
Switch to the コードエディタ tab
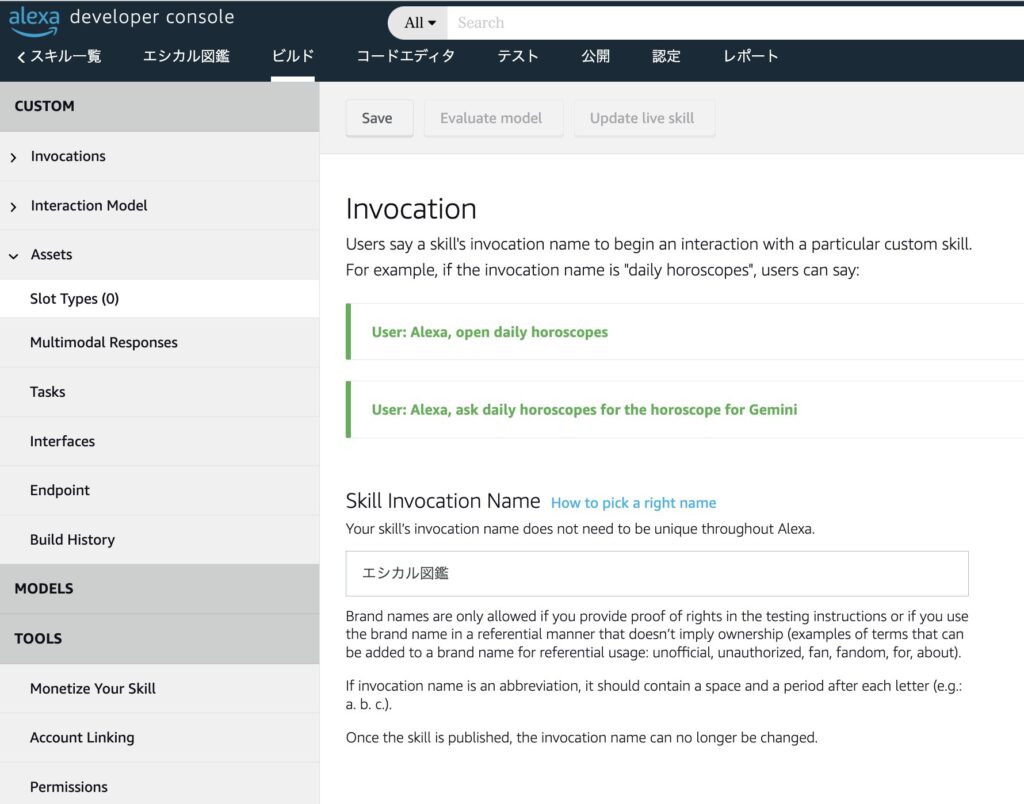tap(405, 57)
